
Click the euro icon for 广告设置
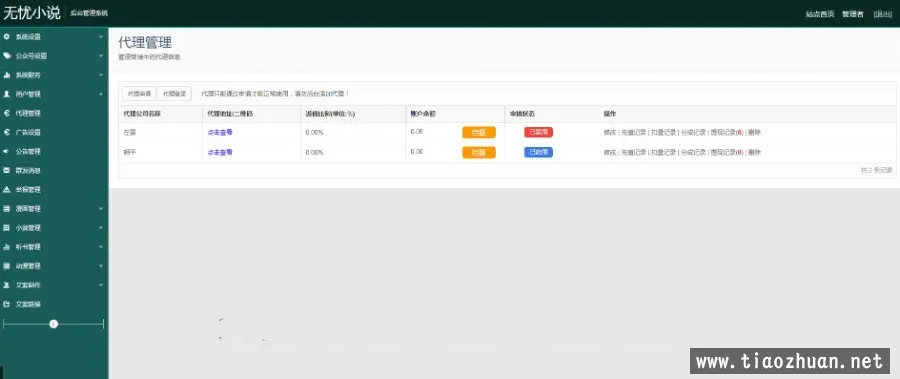click(7, 132)
